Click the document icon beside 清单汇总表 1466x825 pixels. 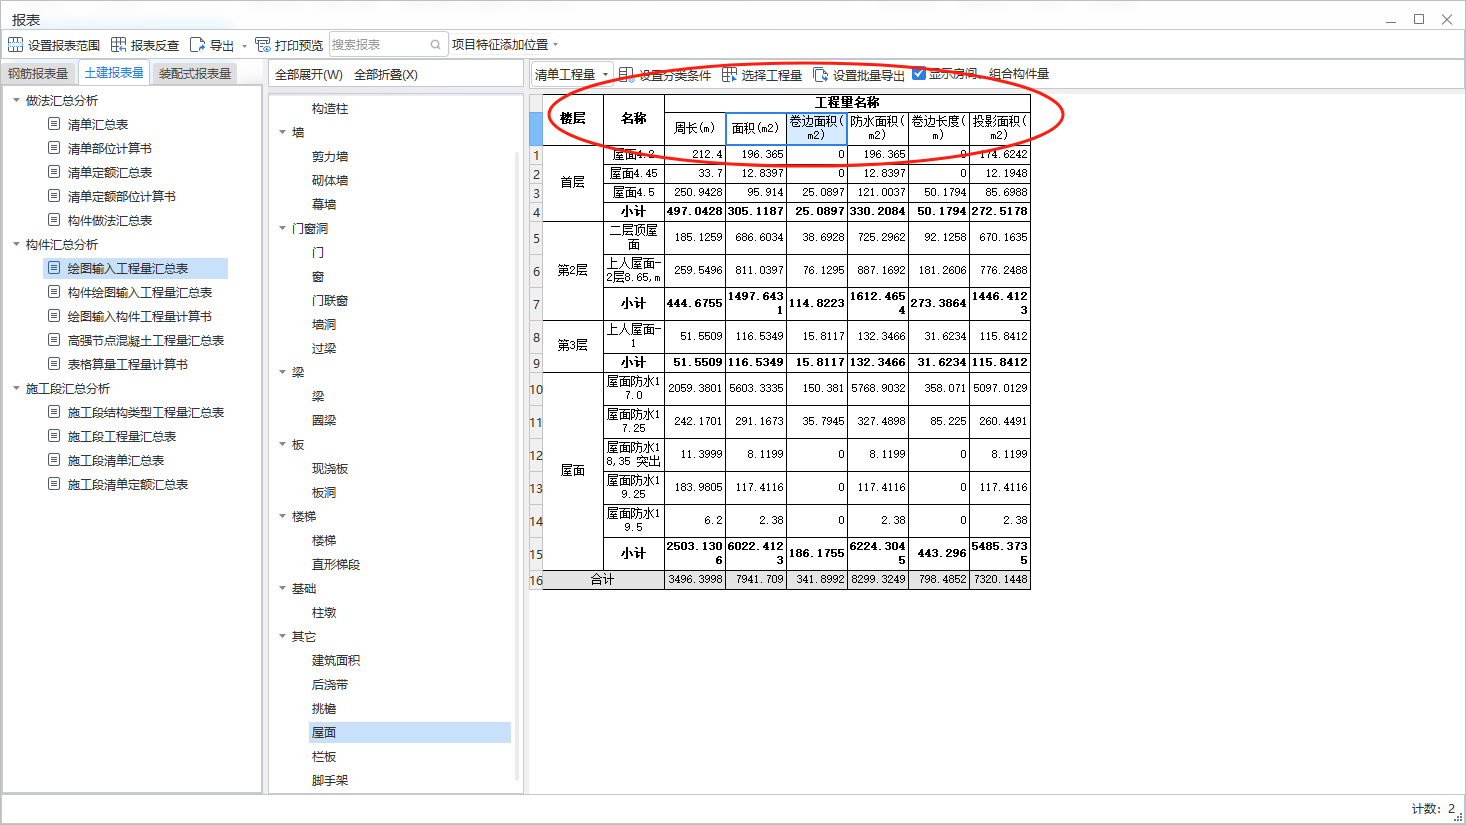[54, 124]
